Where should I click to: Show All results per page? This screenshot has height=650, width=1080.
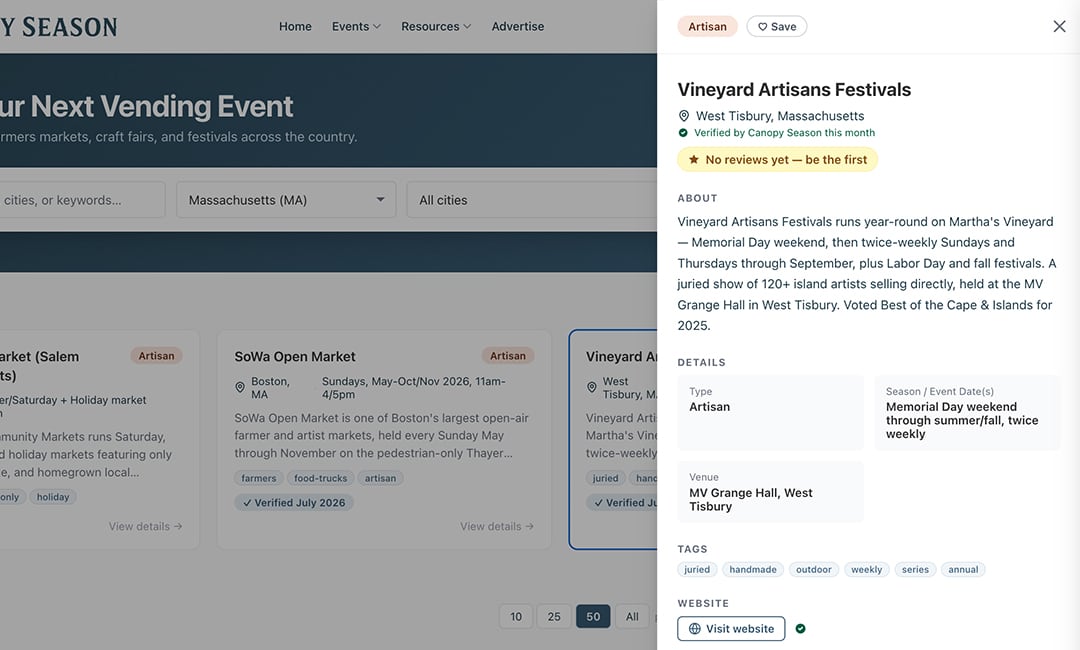[x=632, y=616]
